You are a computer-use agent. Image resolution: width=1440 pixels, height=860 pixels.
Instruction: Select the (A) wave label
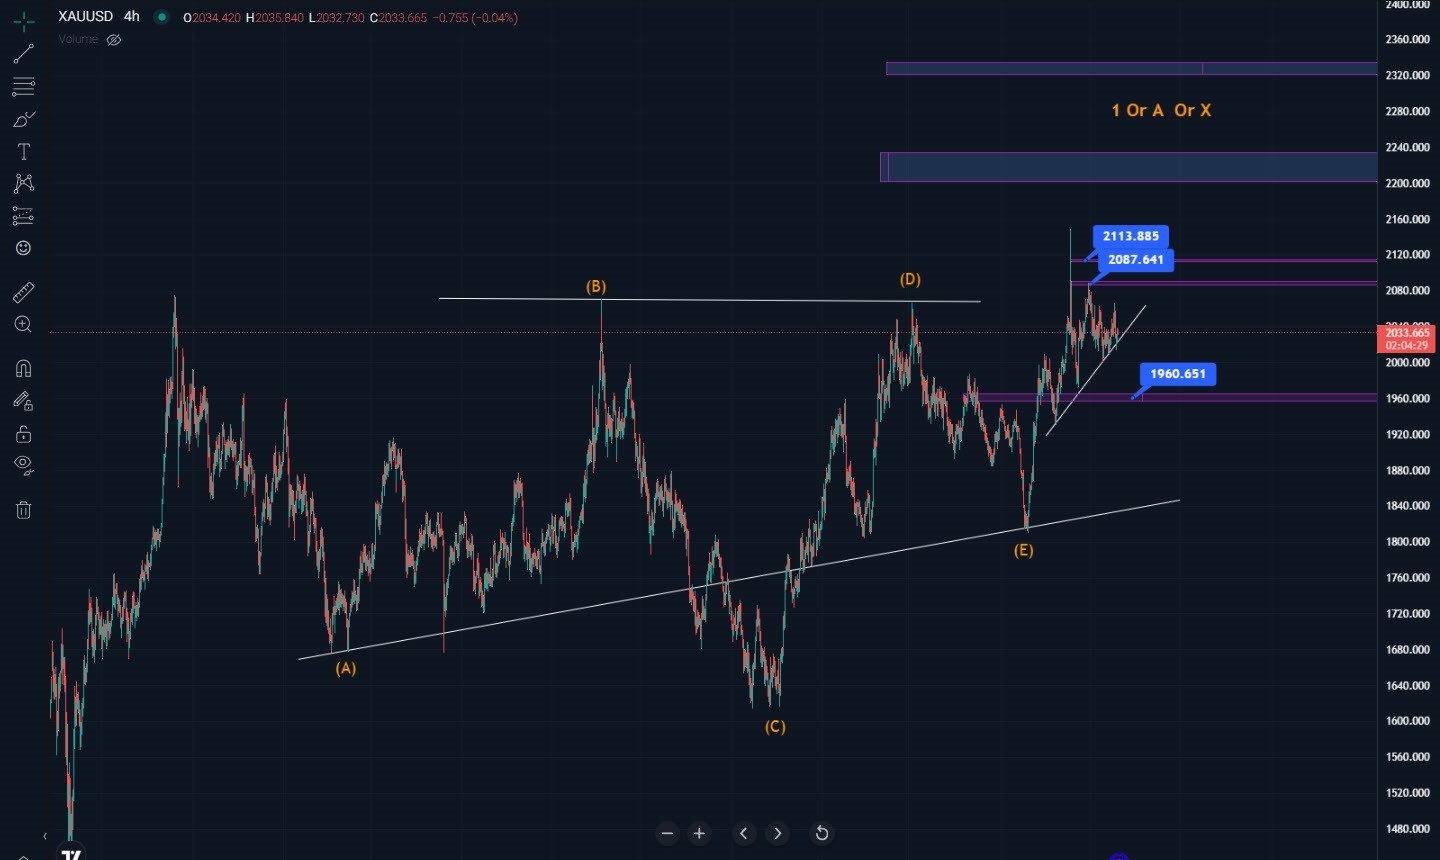click(345, 668)
